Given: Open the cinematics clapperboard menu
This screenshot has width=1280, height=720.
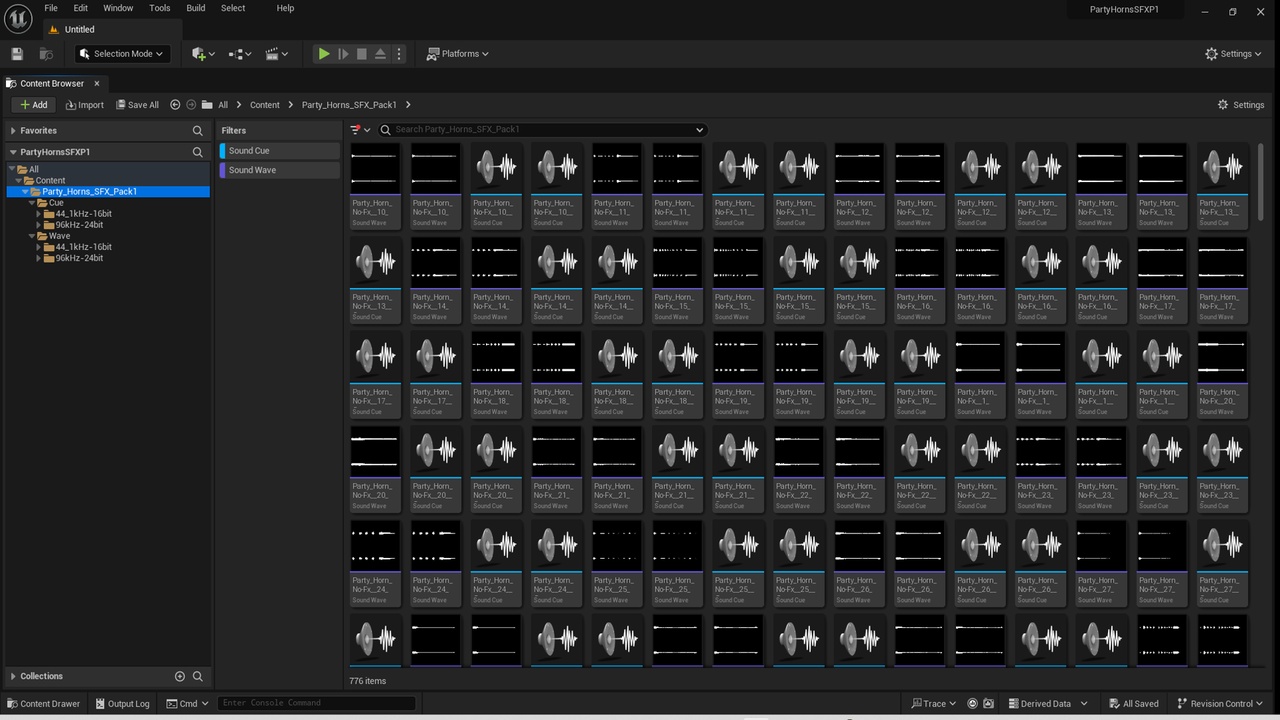Looking at the screenshot, I should [x=277, y=54].
